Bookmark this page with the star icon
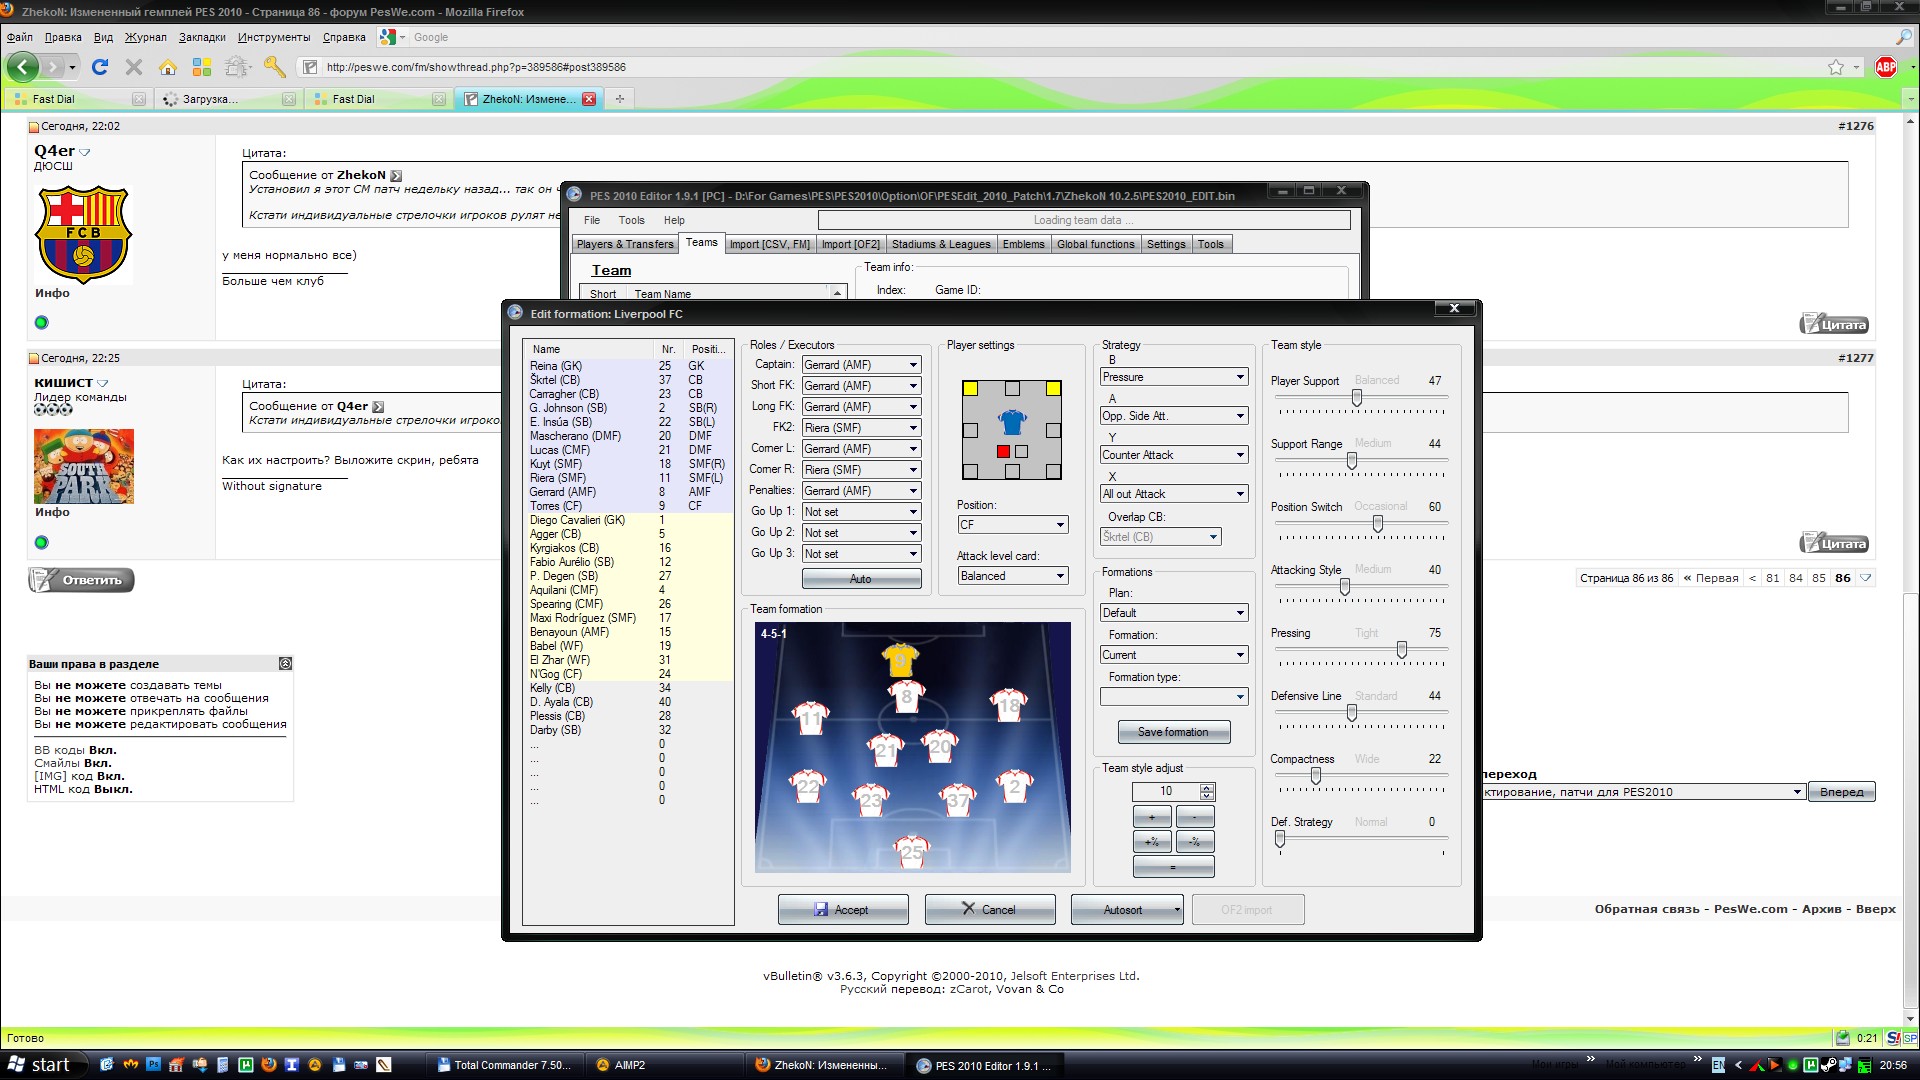The width and height of the screenshot is (1920, 1080). pyautogui.click(x=1836, y=67)
